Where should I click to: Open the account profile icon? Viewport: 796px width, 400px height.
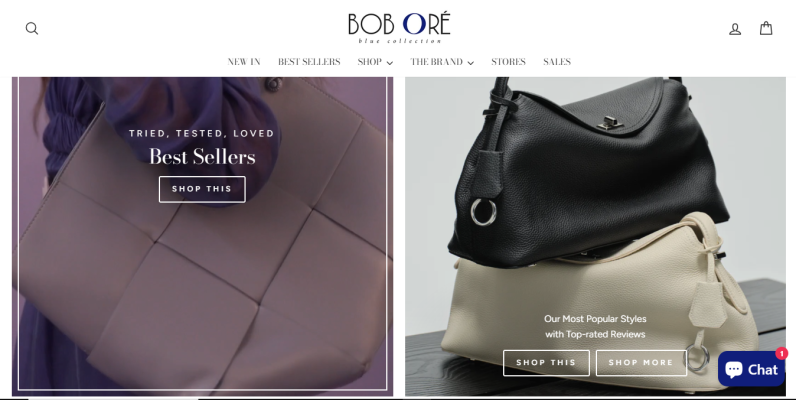pos(735,29)
